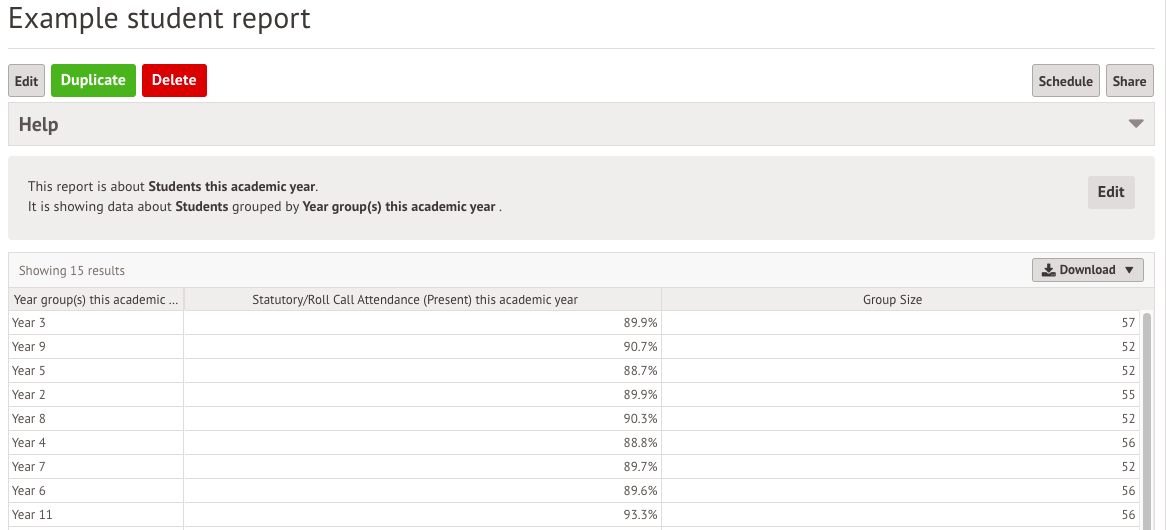Expand the Help section triangle
The image size is (1166, 530).
tap(1136, 124)
